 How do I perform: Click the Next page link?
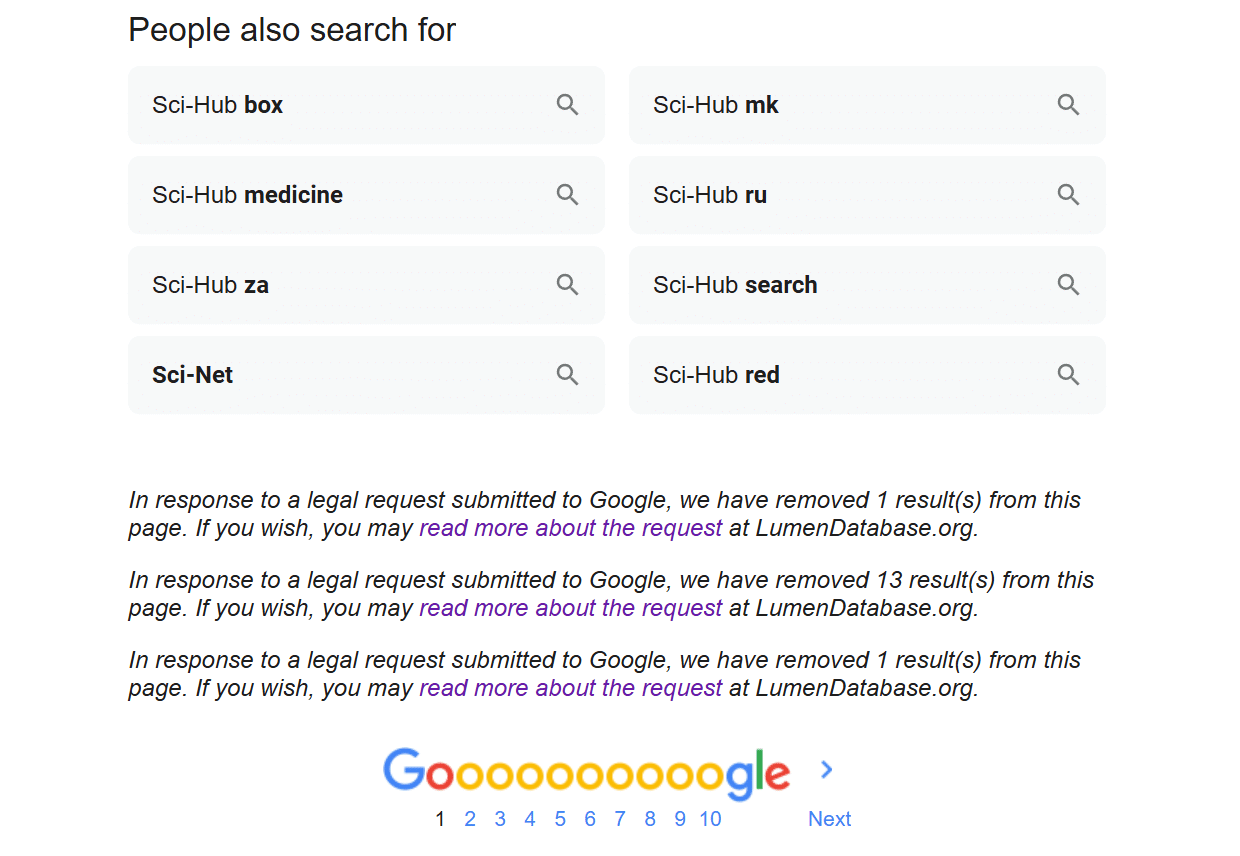(x=829, y=819)
